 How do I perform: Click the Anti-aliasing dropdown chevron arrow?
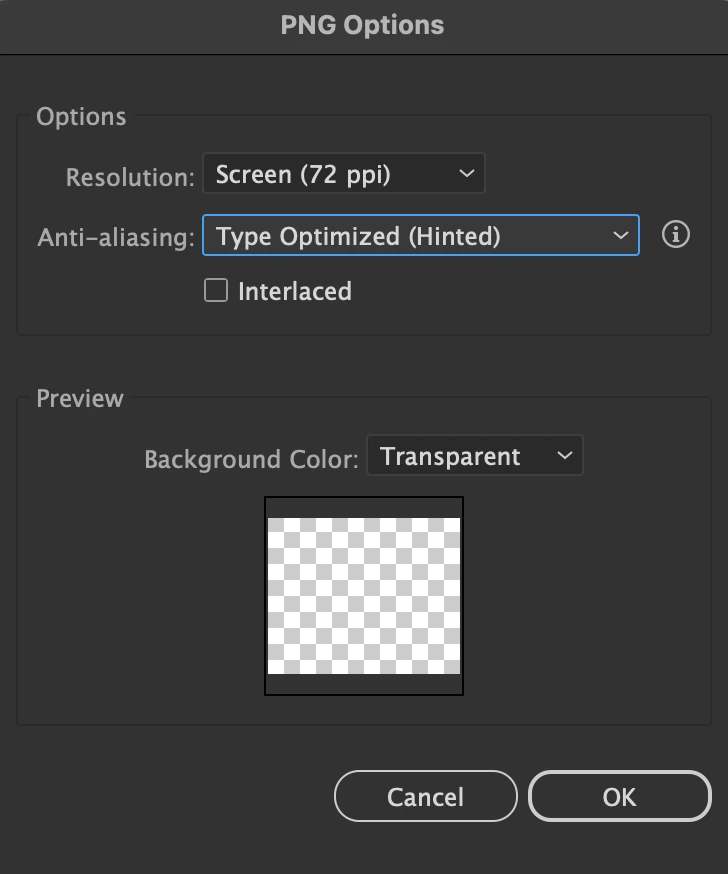coord(621,236)
